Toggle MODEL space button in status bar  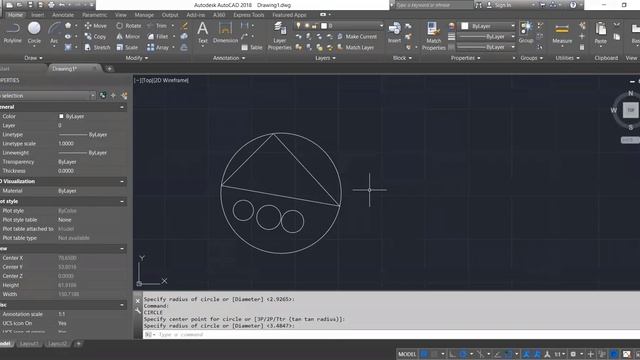pos(407,354)
